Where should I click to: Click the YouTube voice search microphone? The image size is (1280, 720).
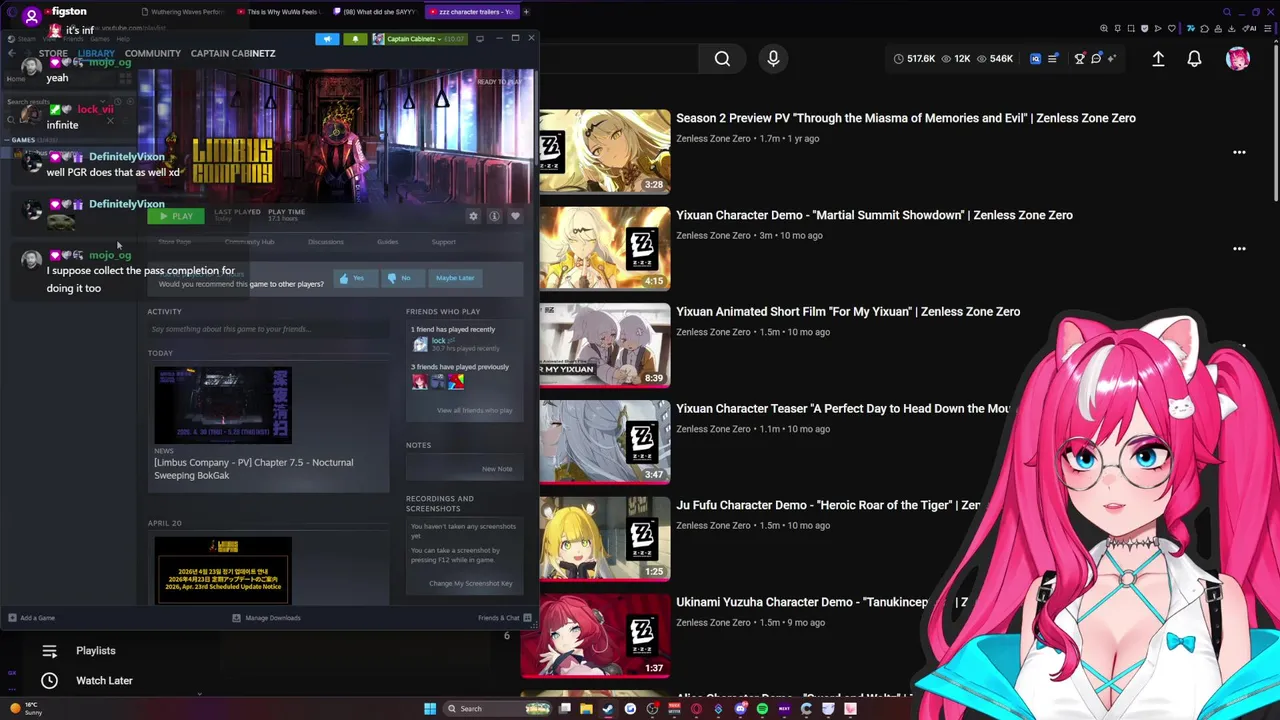pos(773,59)
